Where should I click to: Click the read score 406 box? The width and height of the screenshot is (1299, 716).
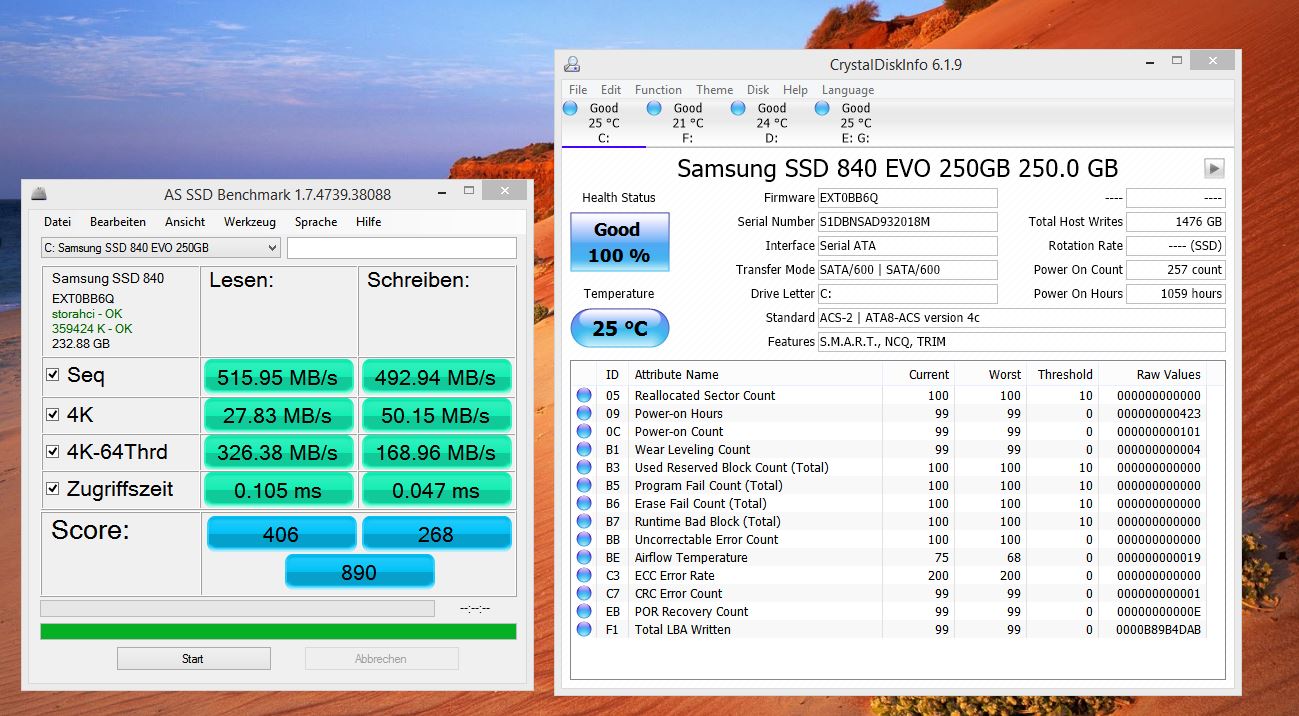tap(281, 534)
